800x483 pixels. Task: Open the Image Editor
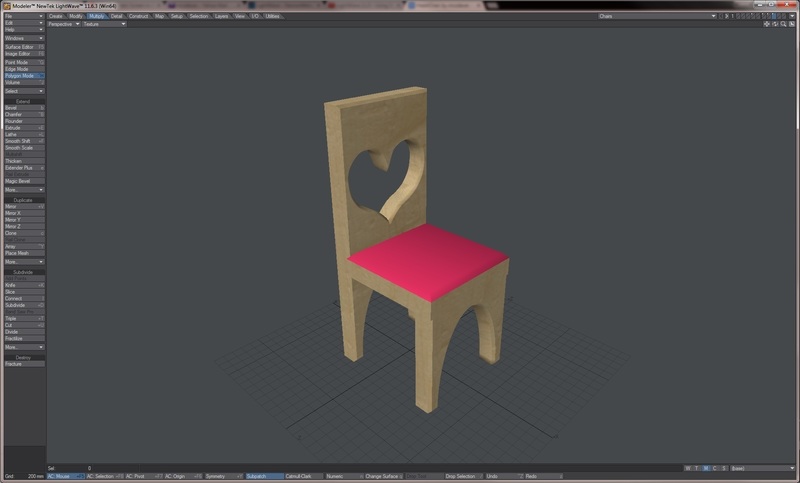(x=24, y=54)
